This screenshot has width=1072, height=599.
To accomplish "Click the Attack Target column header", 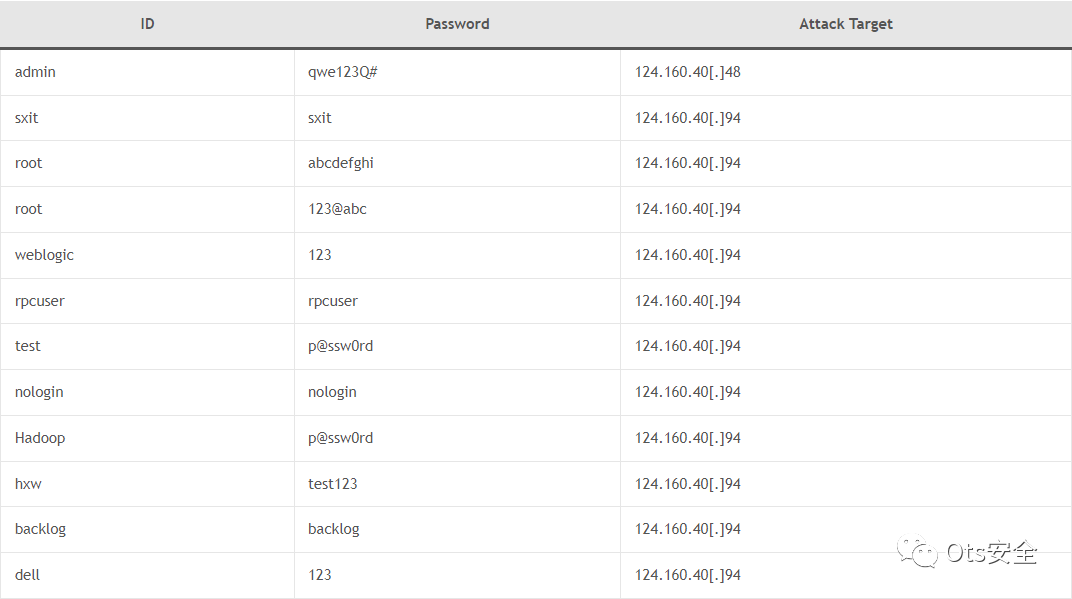I will pos(845,24).
